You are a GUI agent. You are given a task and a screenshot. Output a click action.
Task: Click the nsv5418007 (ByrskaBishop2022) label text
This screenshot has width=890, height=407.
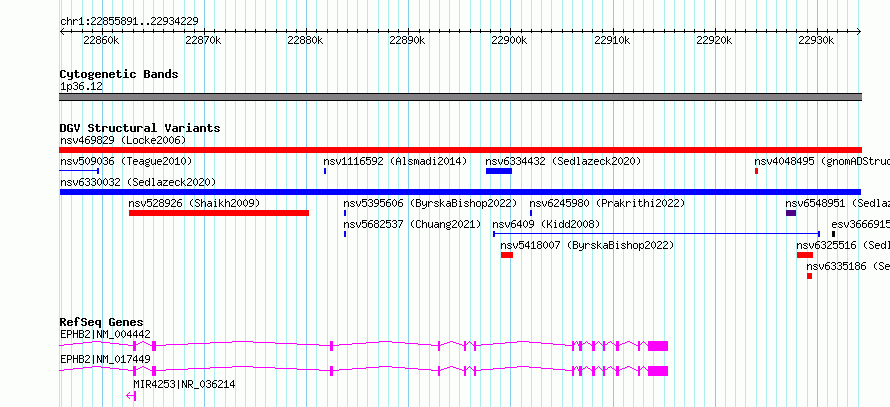(x=587, y=246)
